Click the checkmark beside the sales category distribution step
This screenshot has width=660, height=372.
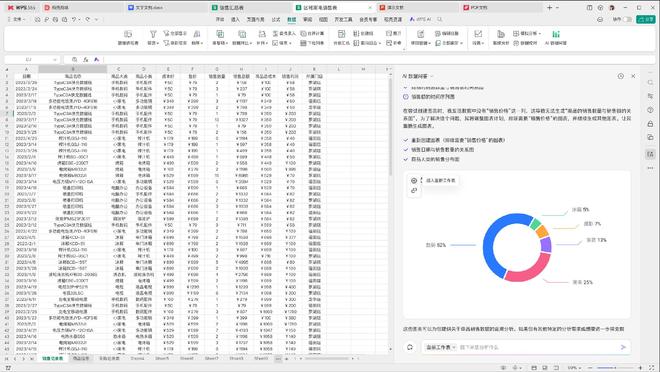(x=406, y=159)
